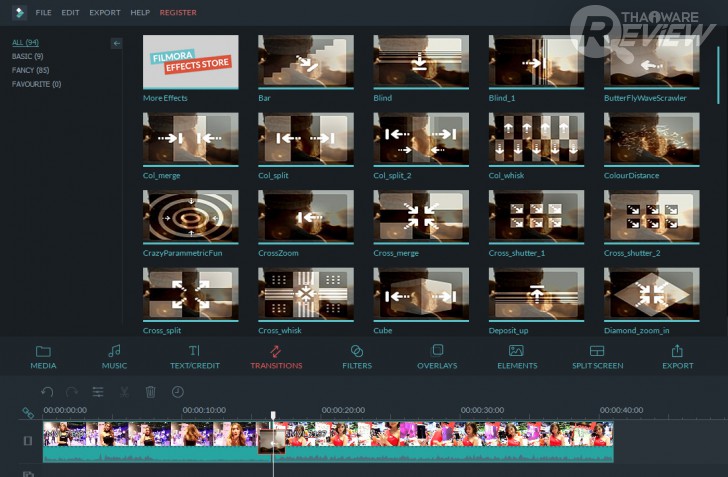Pick the Col_whisk transition
728x477 pixels.
coord(536,139)
